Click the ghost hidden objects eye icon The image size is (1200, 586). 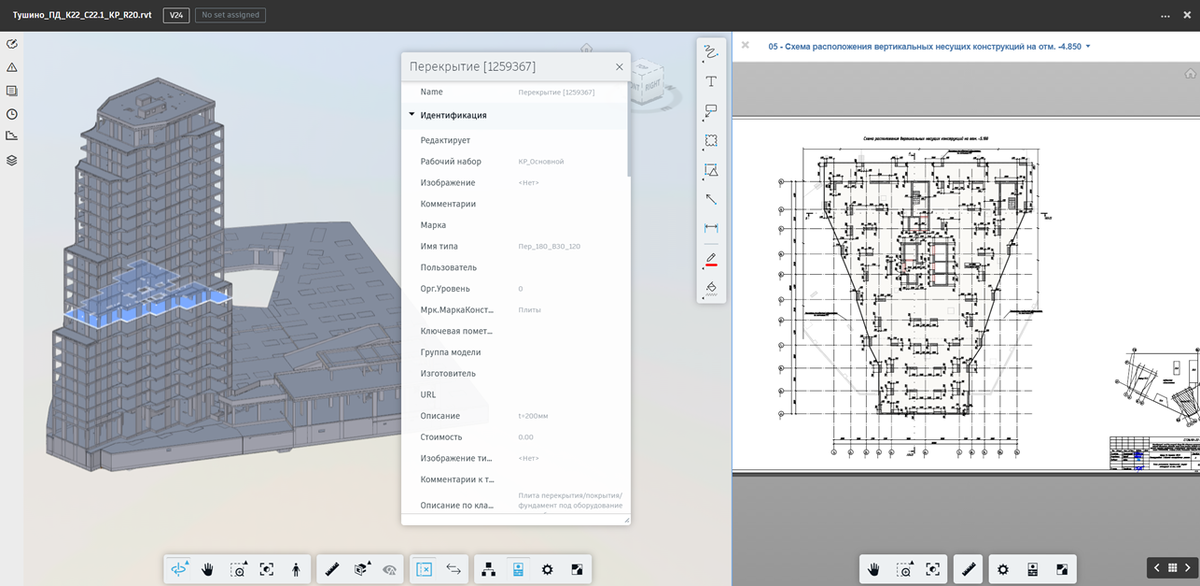[391, 568]
